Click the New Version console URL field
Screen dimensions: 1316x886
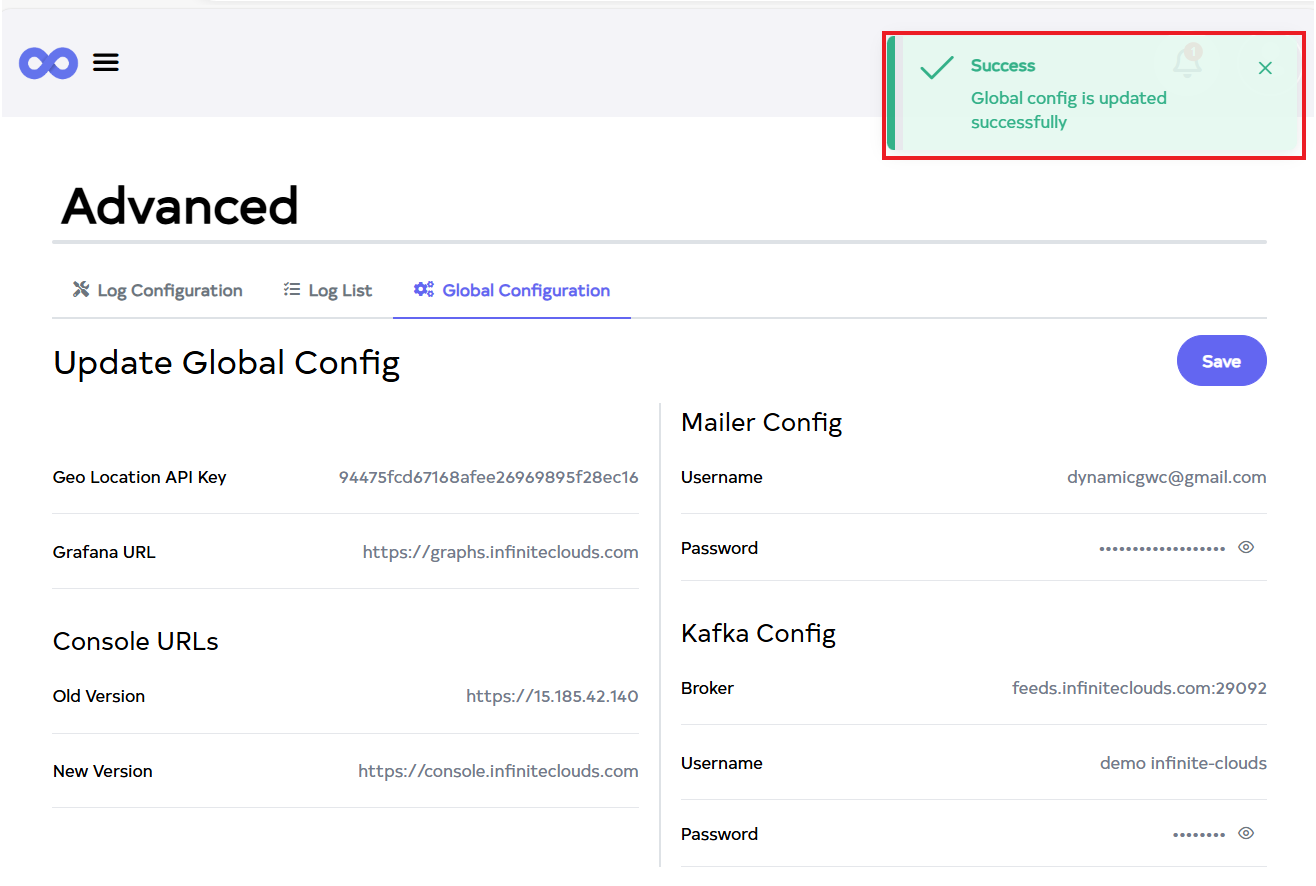(498, 771)
